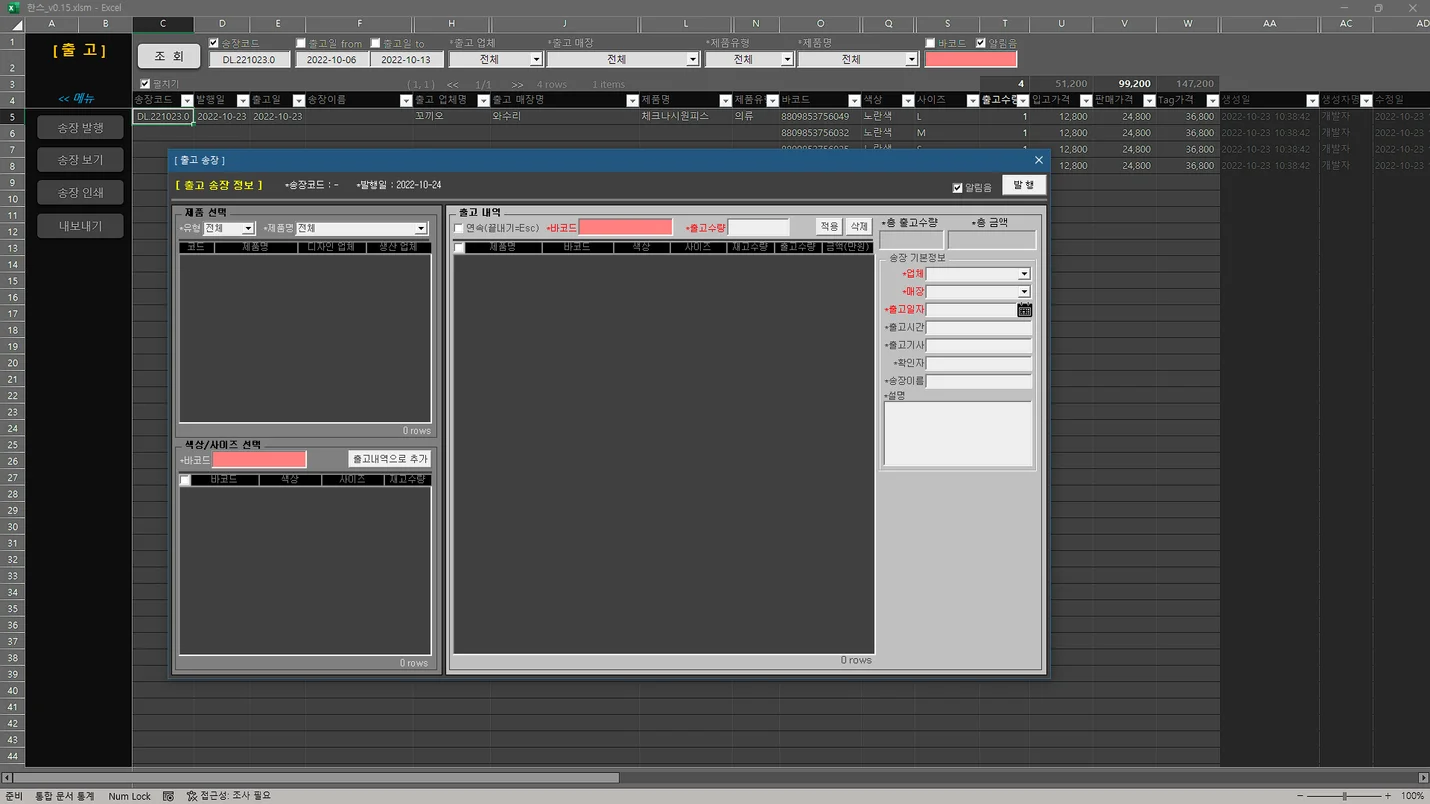Click the 설명 text area
Screen dimensions: 1430x804
(958, 434)
